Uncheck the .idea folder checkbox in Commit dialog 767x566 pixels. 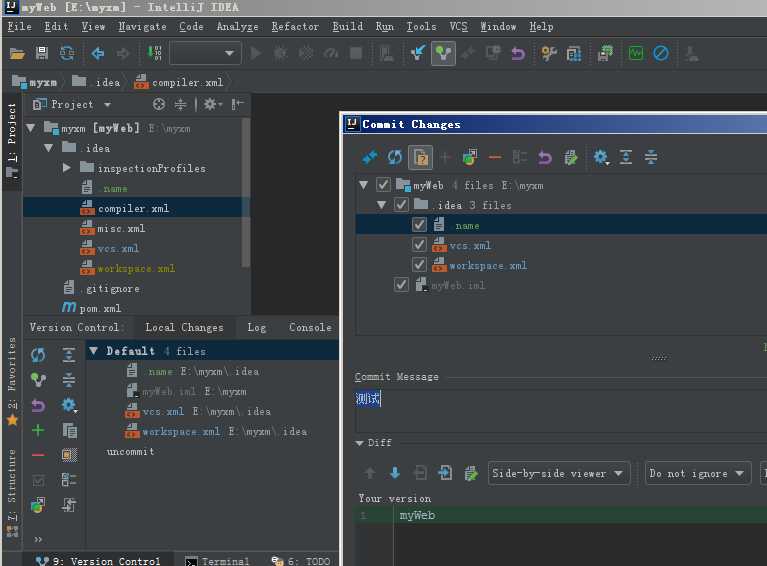401,204
